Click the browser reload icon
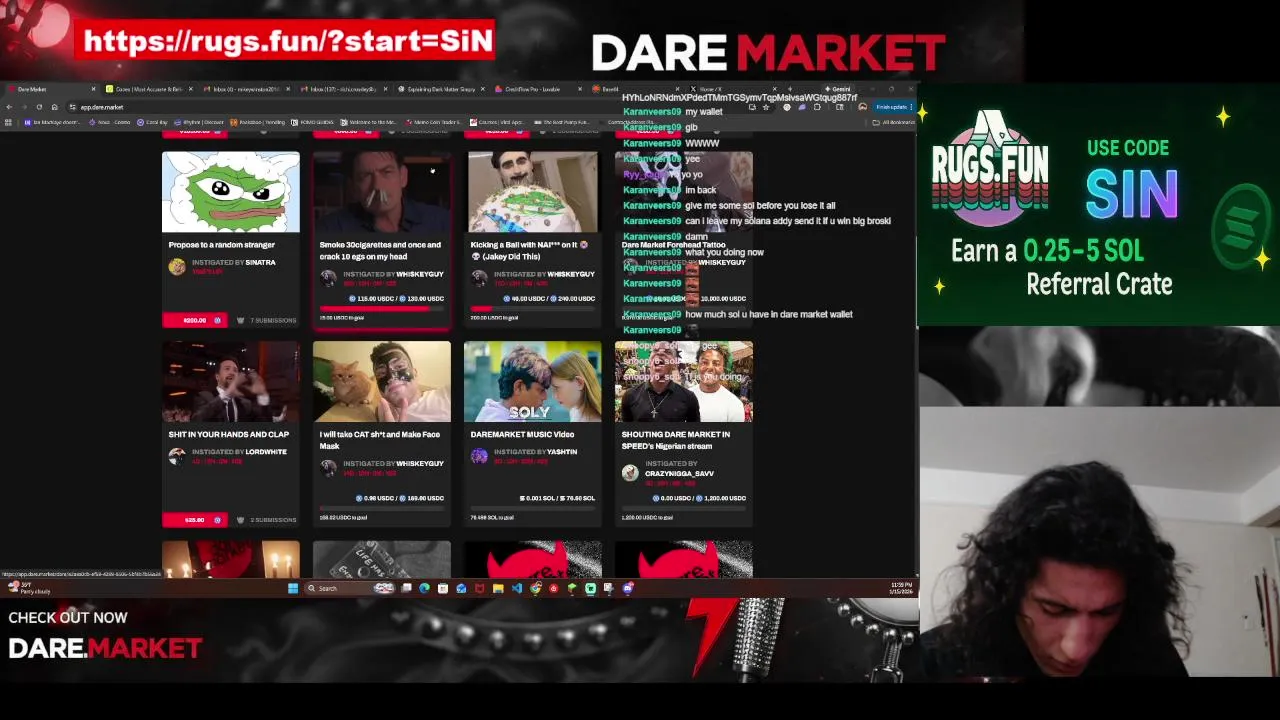The width and height of the screenshot is (1280, 720). click(39, 107)
